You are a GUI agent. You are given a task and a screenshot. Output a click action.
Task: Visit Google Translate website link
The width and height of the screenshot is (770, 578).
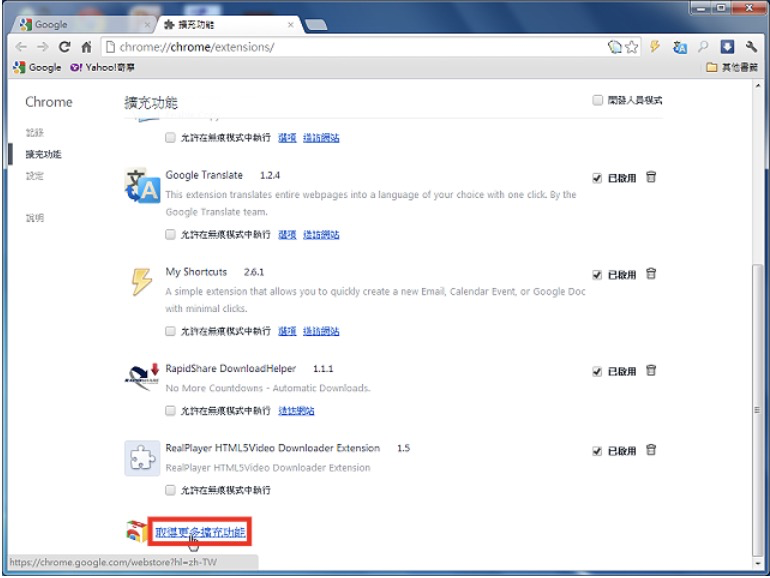(321, 235)
